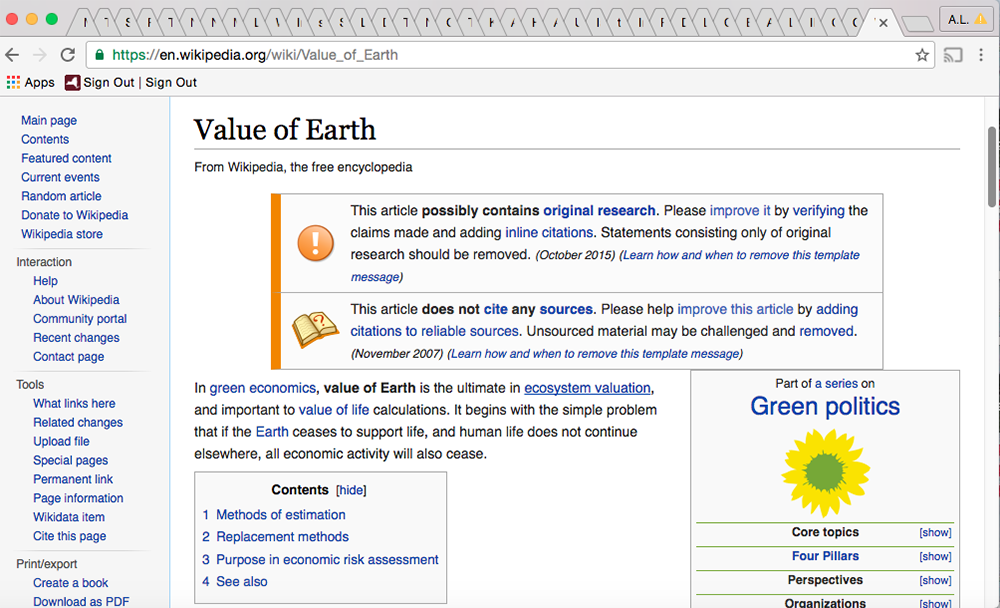Show the Core topics section
1000x608 pixels.
coord(935,533)
